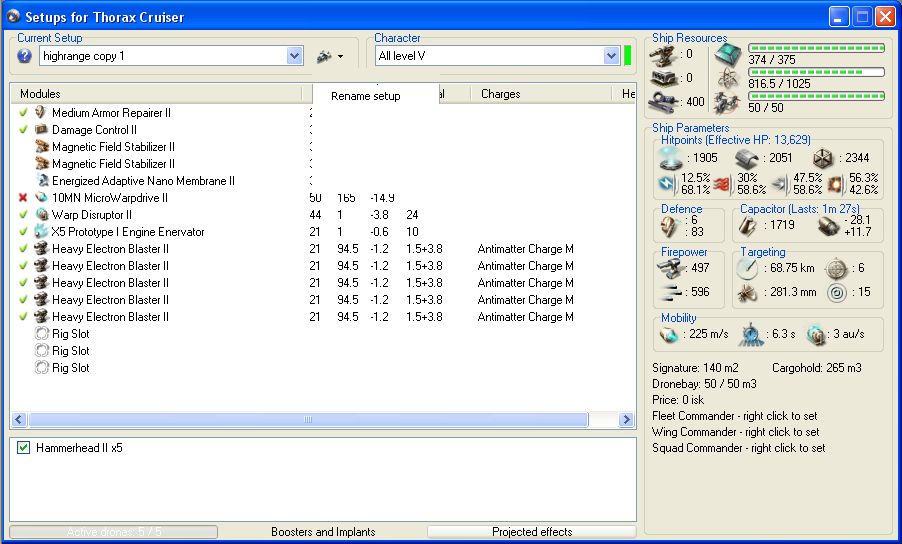The width and height of the screenshot is (902, 544).
Task: Click the Dronebay: 50 / 50 m3 text
Action: [704, 384]
